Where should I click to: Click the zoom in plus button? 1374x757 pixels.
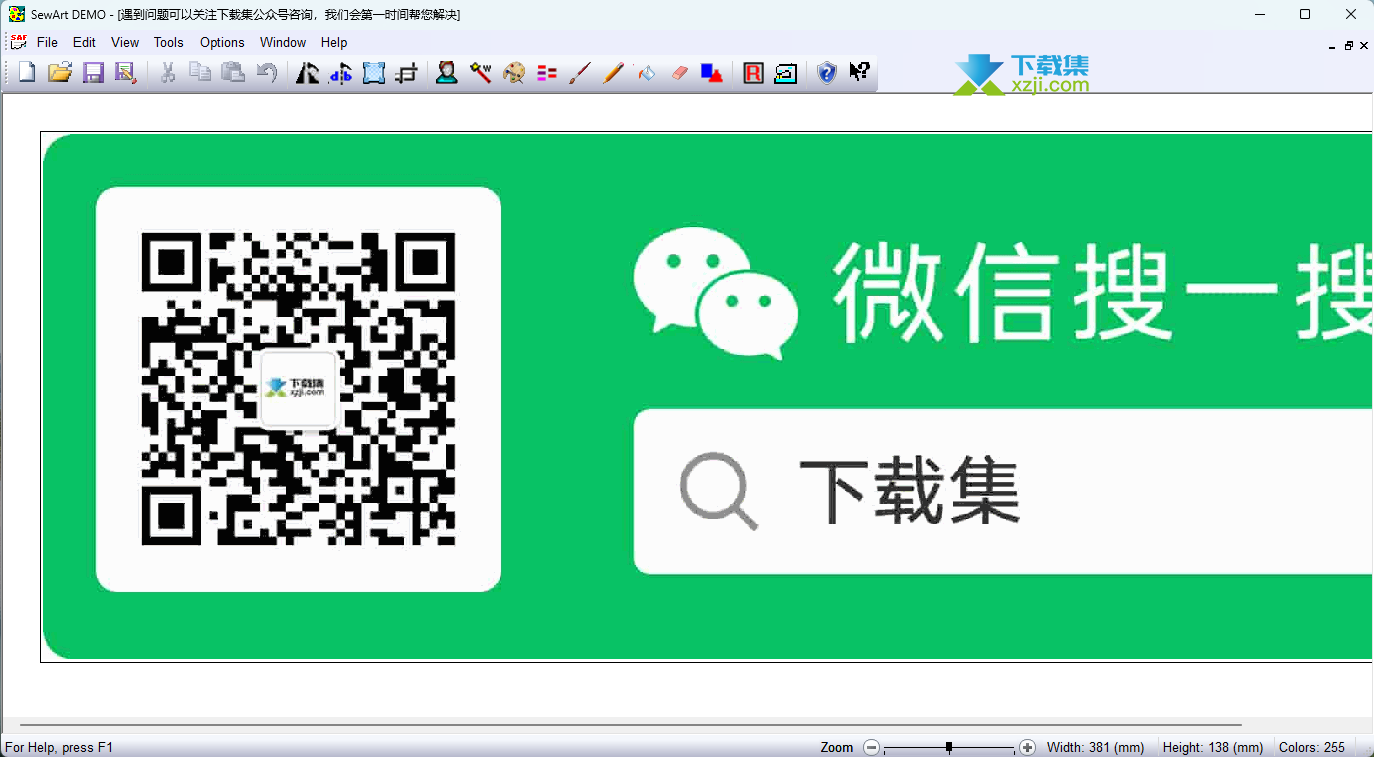[x=1027, y=747]
